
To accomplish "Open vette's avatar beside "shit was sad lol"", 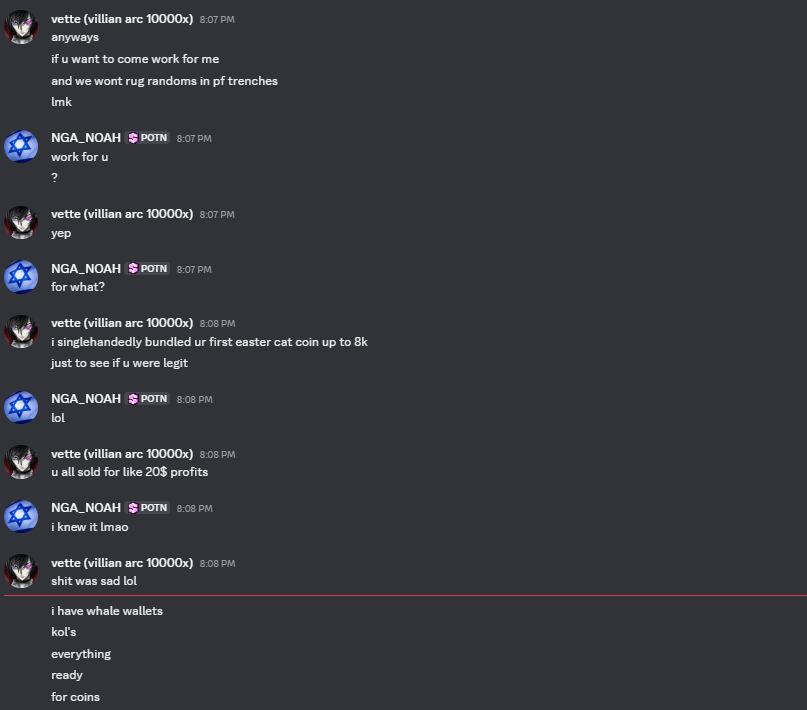I will coord(21,571).
